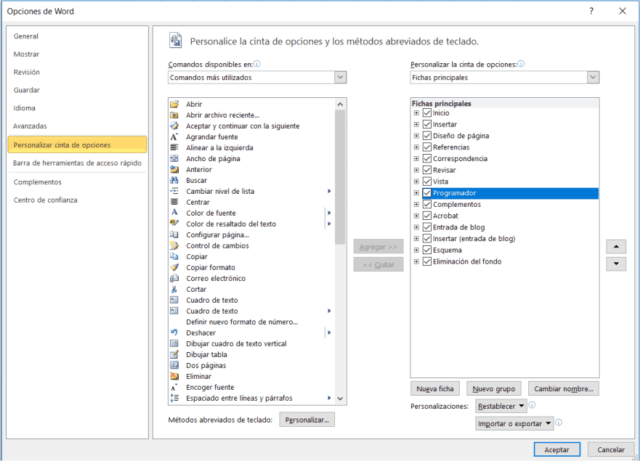This screenshot has height=461, width=640.
Task: Select the Buscar binoculars icon
Action: (x=175, y=180)
